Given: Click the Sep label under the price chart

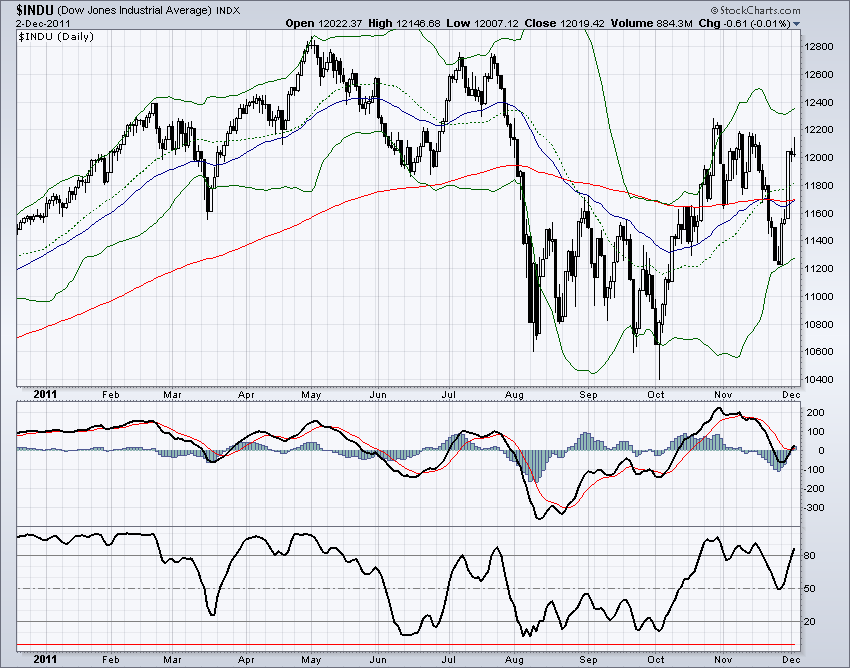Looking at the screenshot, I should 588,395.
